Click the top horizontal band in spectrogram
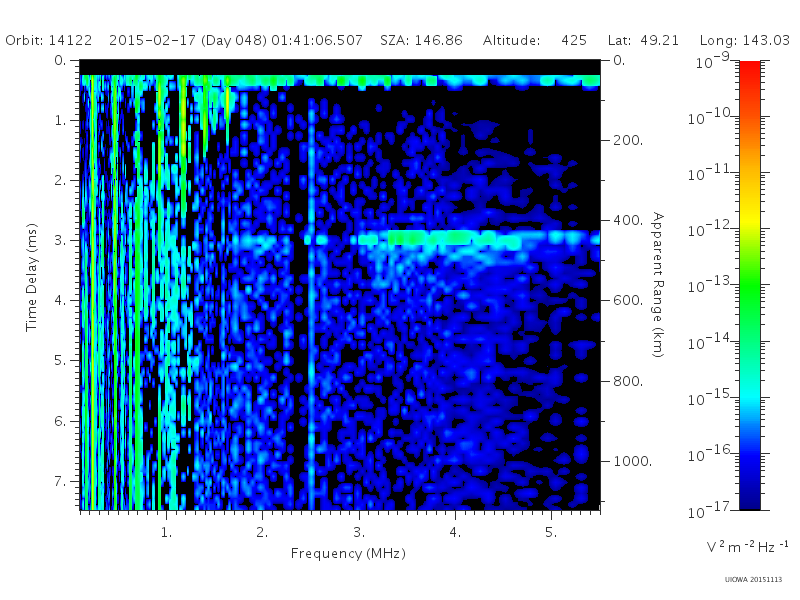Image resolution: width=800 pixels, height=600 pixels. 340,80
